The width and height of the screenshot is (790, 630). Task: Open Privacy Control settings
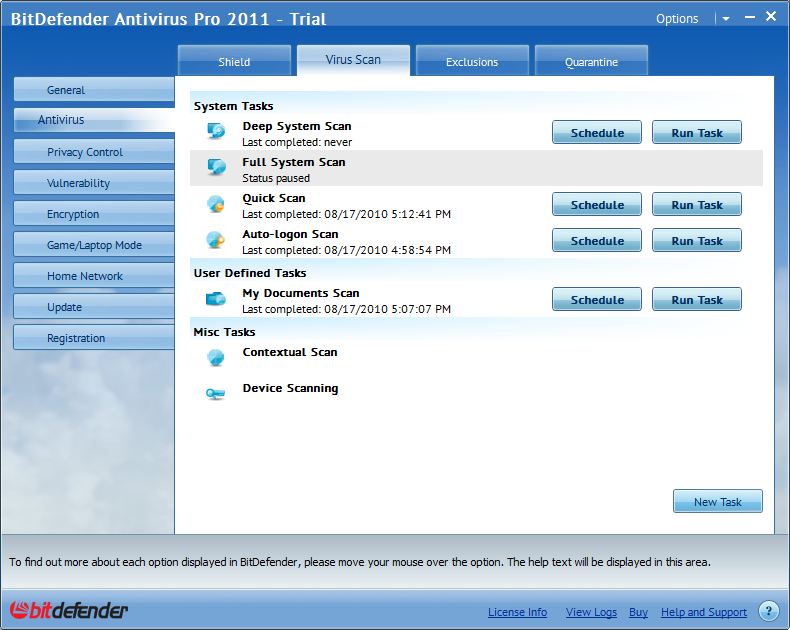tap(94, 152)
